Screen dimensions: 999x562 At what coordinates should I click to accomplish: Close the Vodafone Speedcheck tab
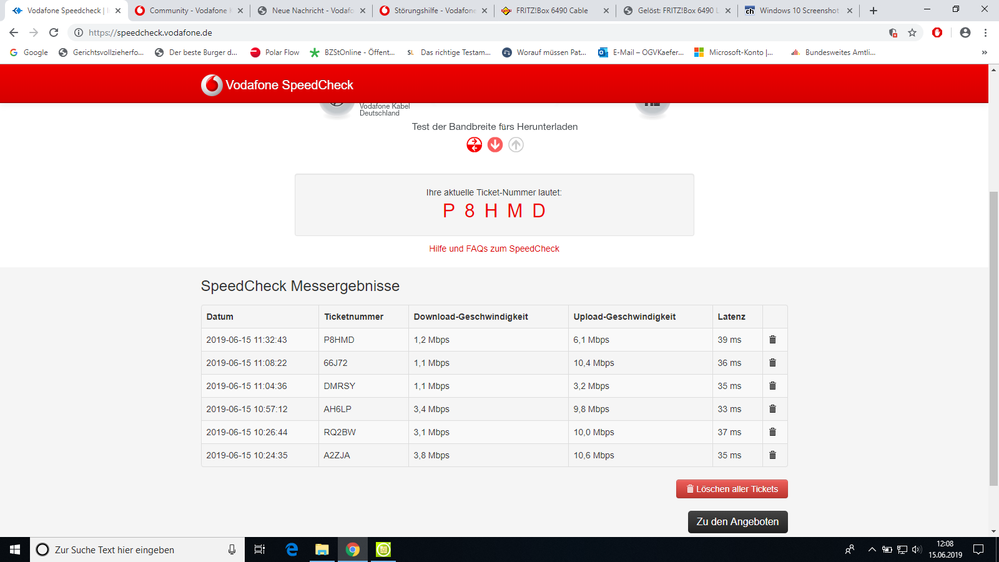(x=118, y=10)
